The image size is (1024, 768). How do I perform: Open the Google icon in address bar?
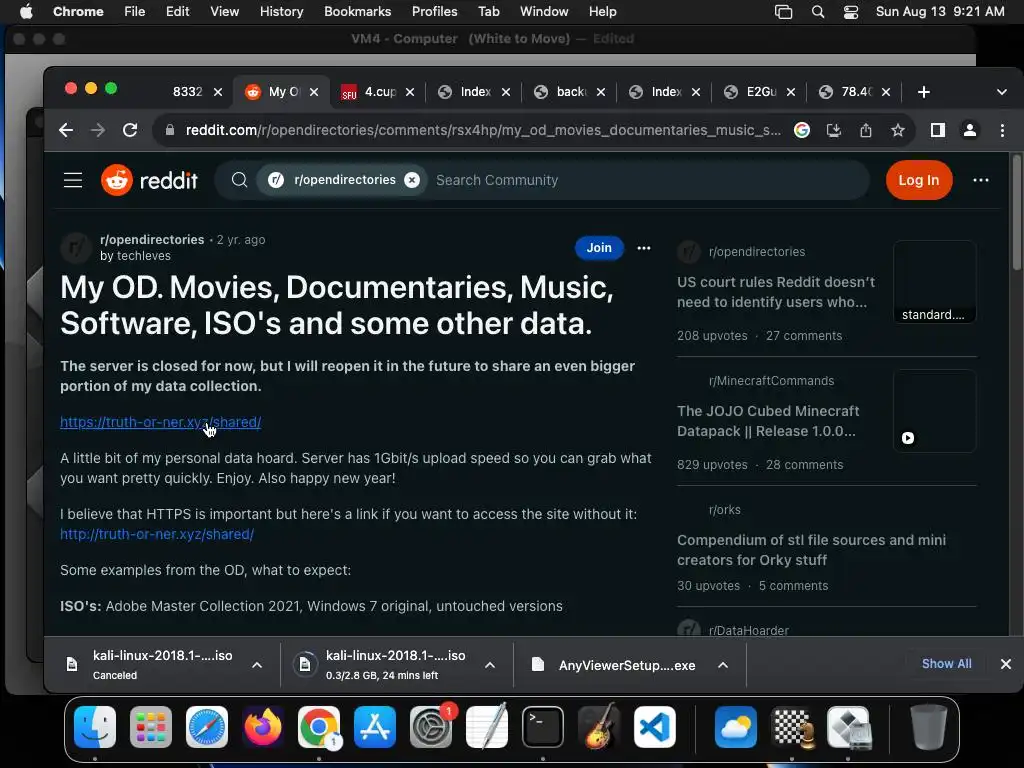[x=802, y=130]
